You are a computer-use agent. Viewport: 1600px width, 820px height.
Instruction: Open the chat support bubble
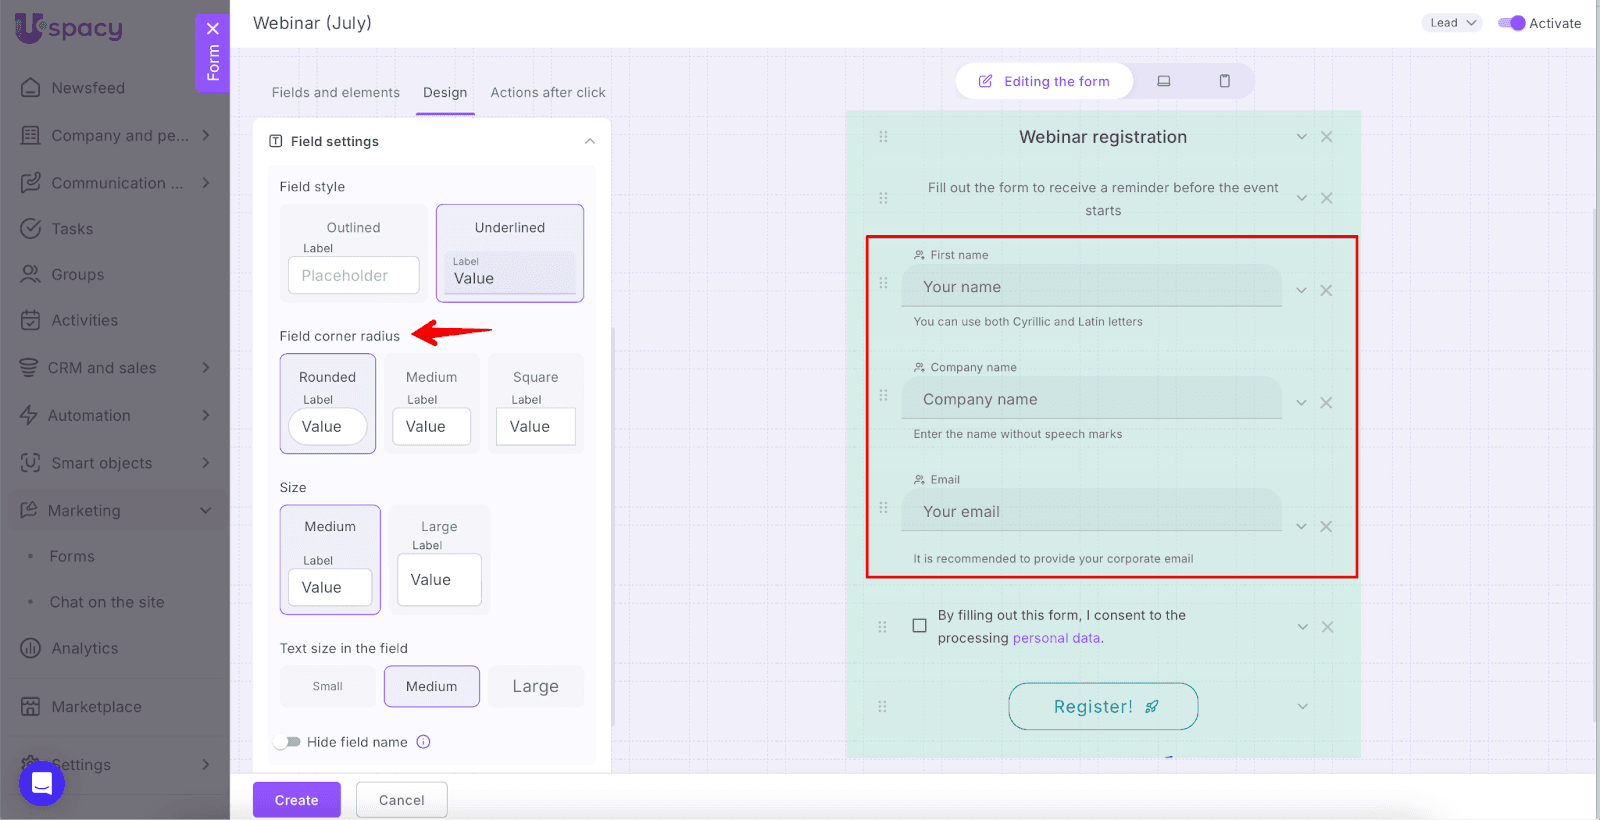click(42, 783)
